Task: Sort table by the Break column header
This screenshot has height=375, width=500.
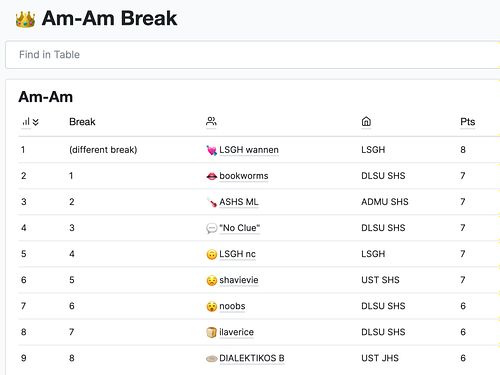Action: pos(82,122)
